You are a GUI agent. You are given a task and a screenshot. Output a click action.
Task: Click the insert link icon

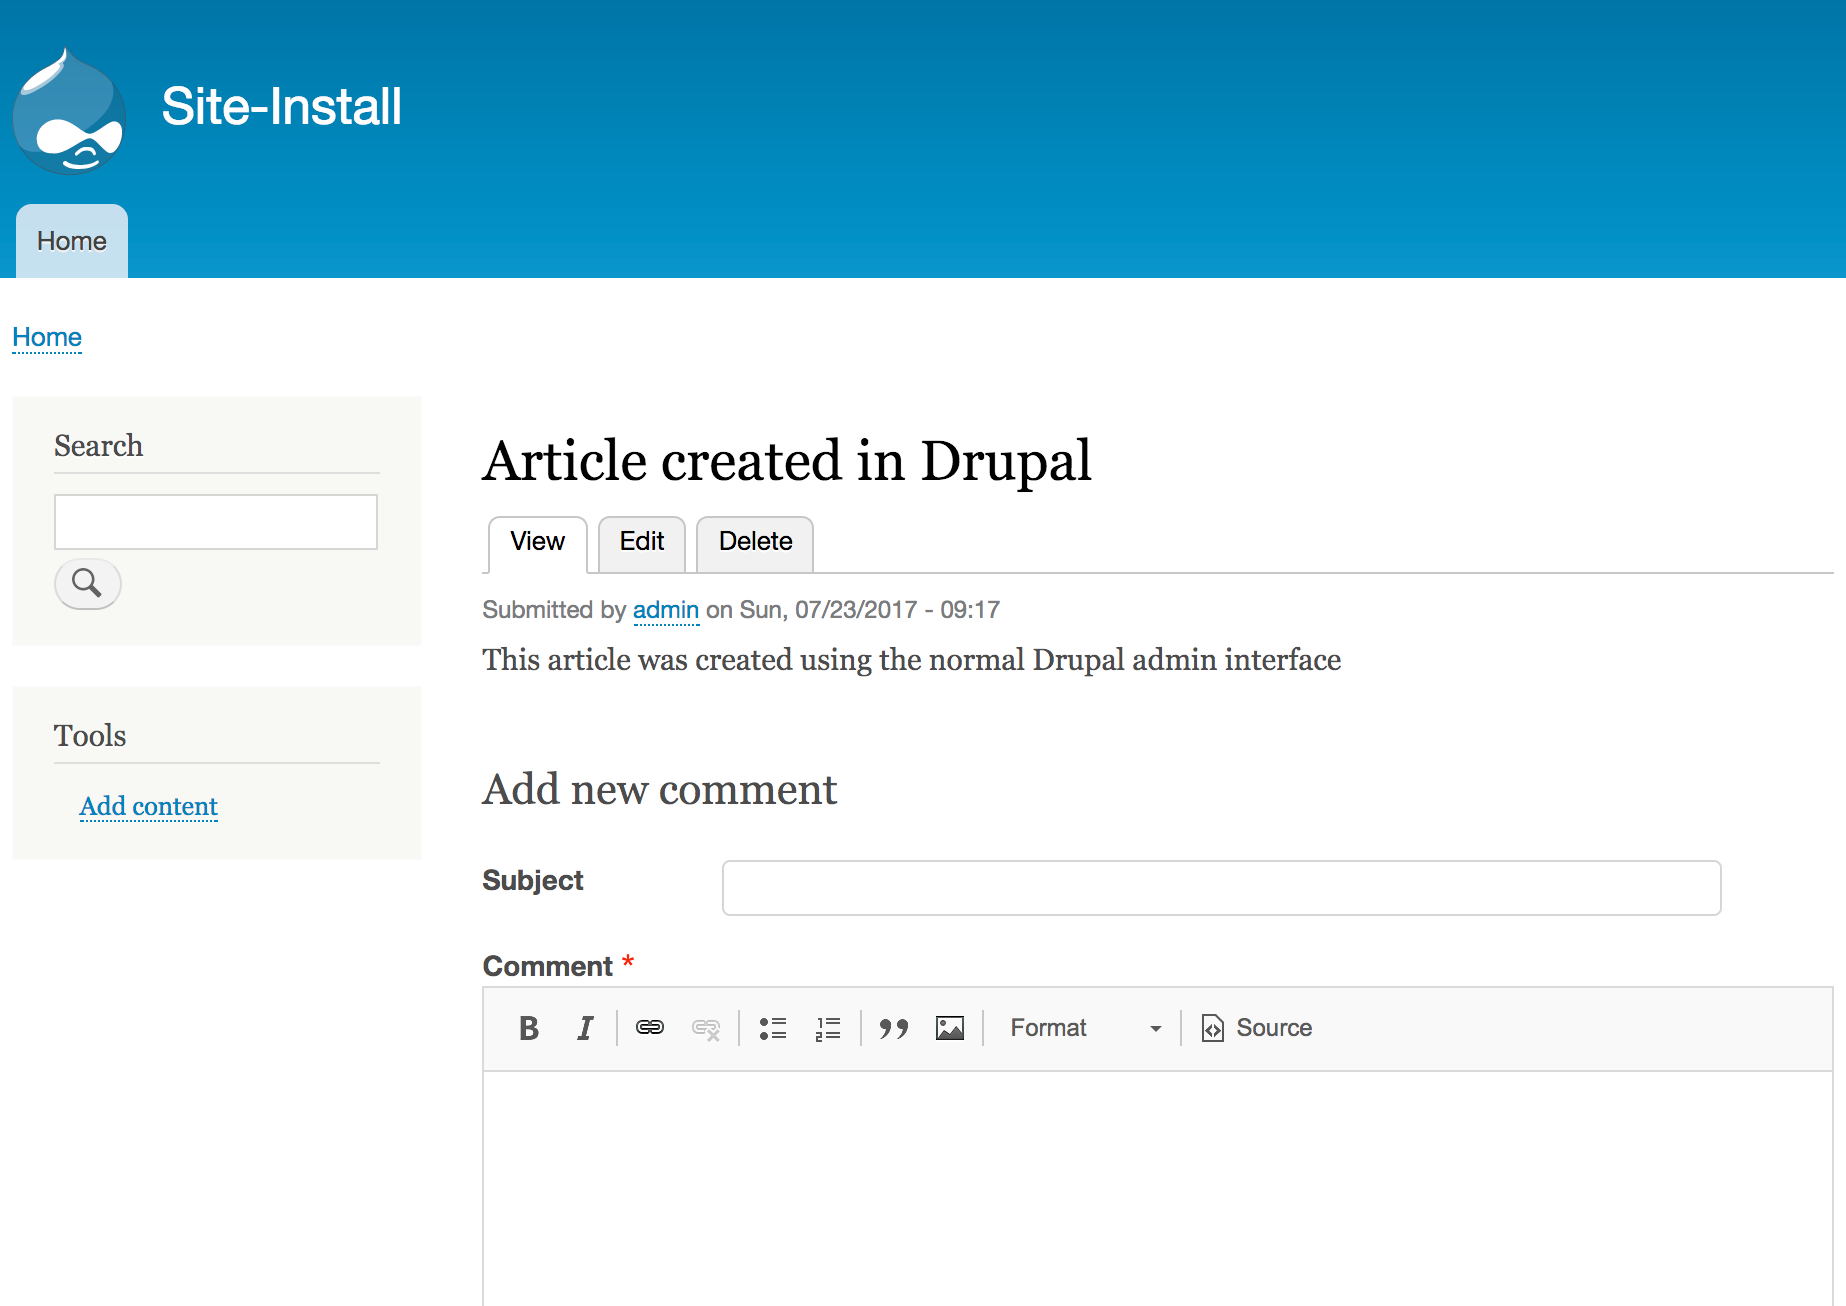pyautogui.click(x=650, y=1028)
